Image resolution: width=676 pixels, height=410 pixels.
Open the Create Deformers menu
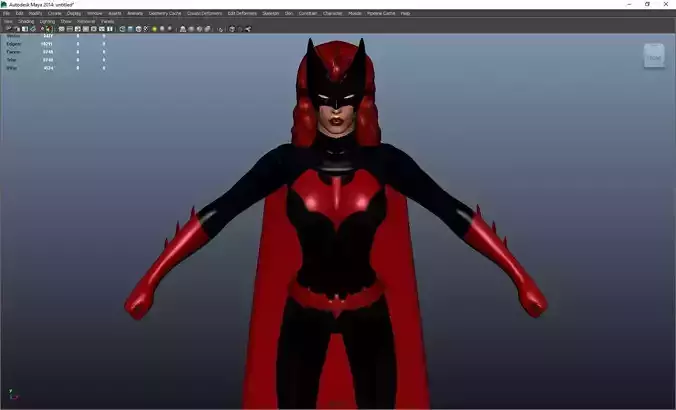tap(204, 13)
